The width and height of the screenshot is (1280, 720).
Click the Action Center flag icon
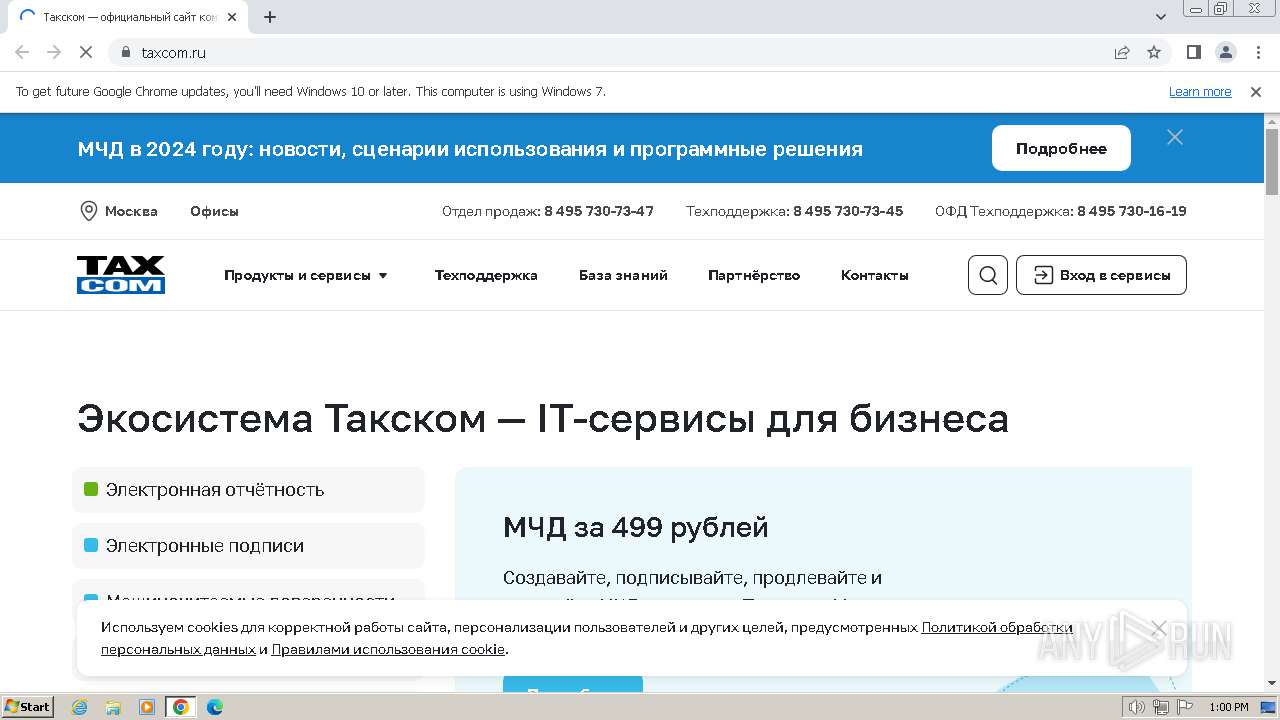(x=1184, y=707)
